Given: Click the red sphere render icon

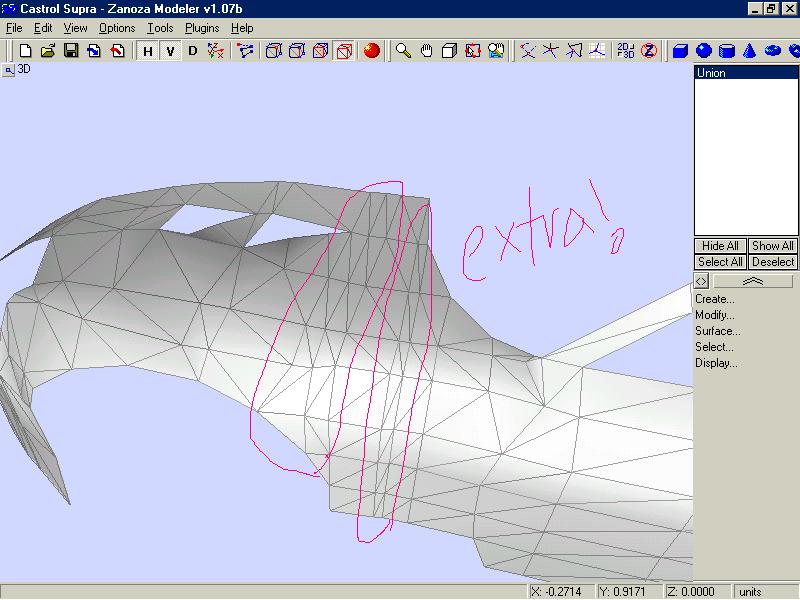Looking at the screenshot, I should (372, 50).
